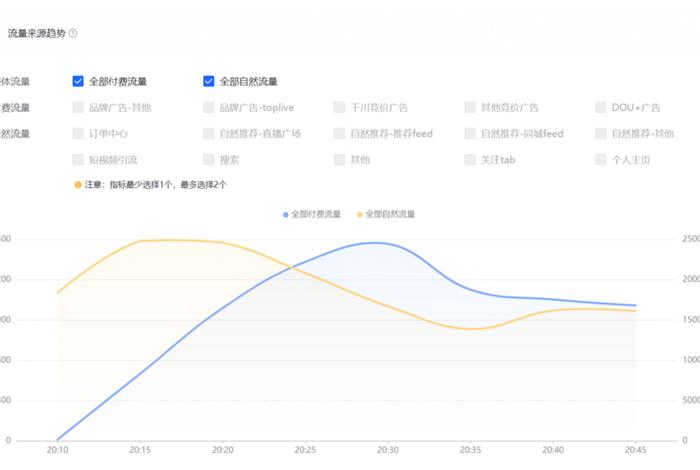Check the DOU+广告 option
The width and height of the screenshot is (700, 470).
pos(601,107)
